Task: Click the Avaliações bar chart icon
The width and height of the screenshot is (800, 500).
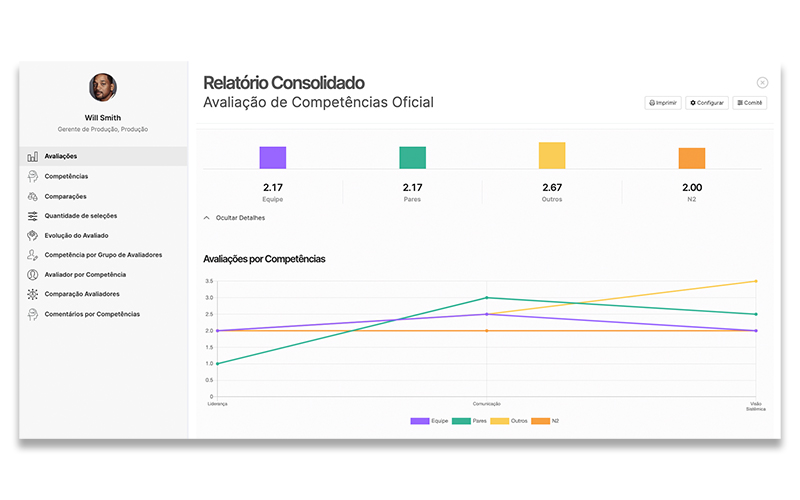Action: coord(33,157)
